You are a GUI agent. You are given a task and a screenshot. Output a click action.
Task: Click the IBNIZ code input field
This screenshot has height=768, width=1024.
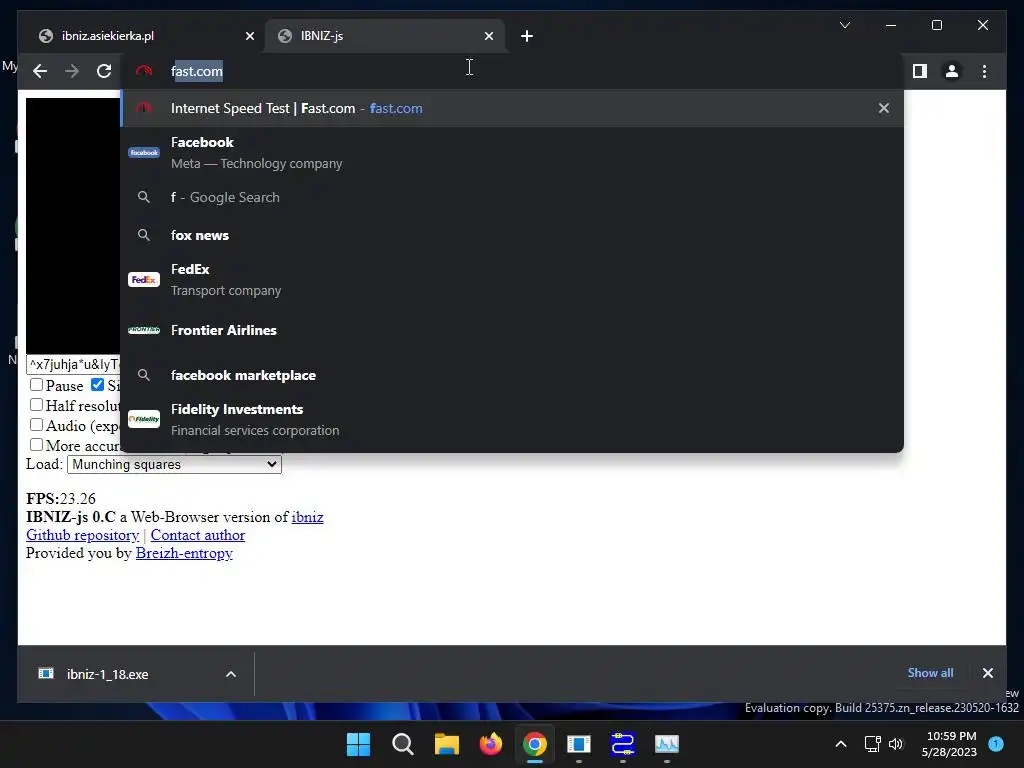(74, 364)
